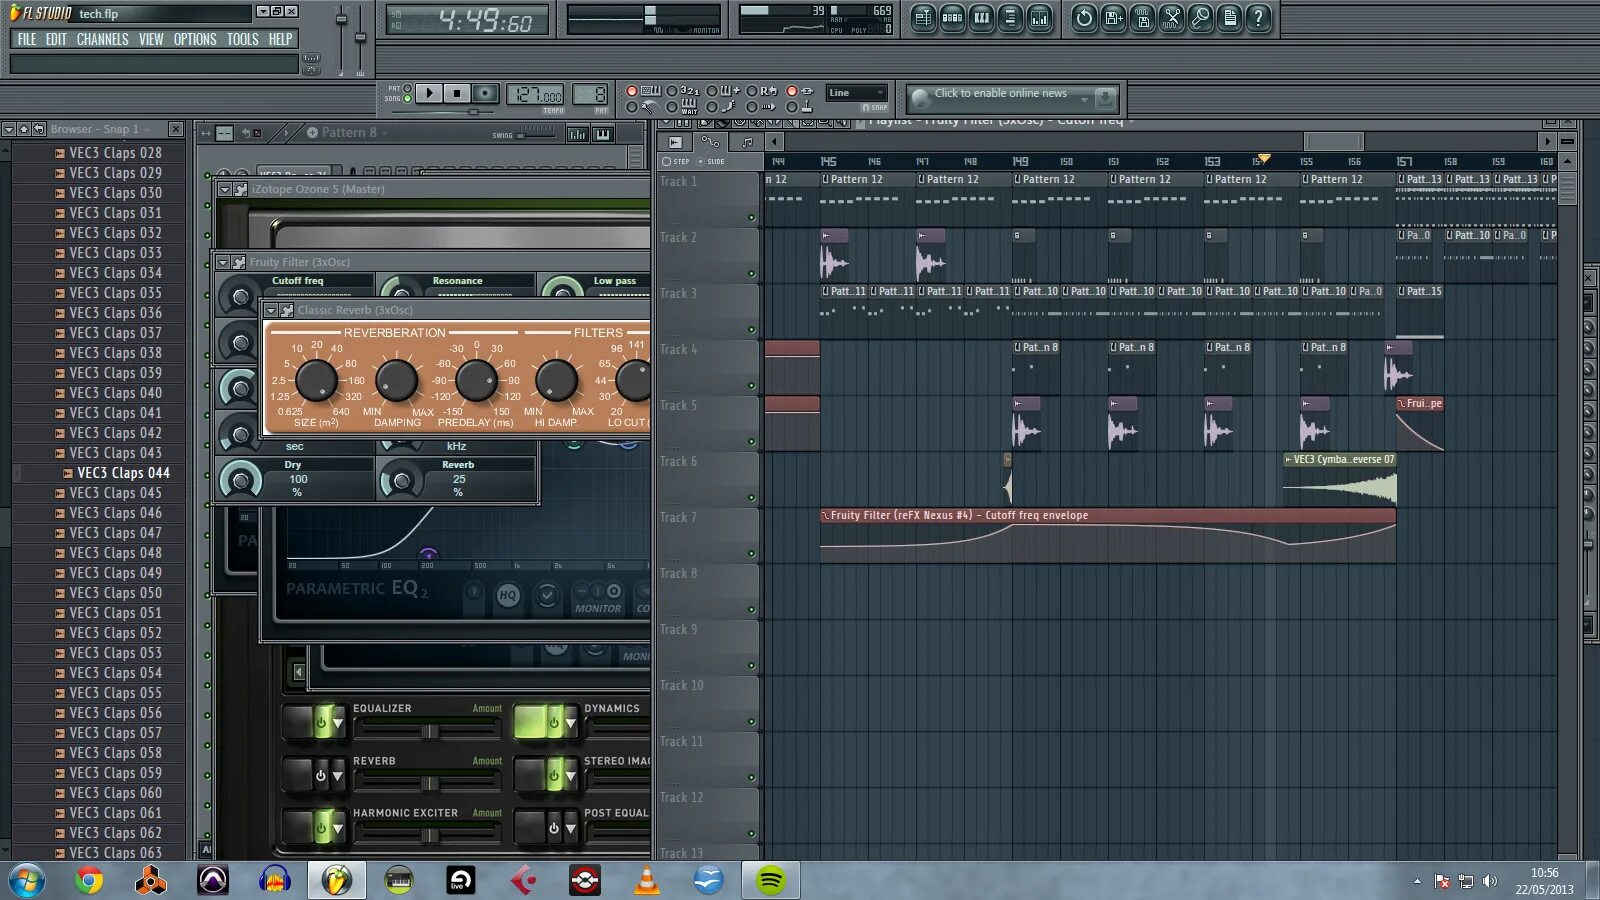Click the news download button
The height and width of the screenshot is (900, 1600).
click(x=1105, y=98)
